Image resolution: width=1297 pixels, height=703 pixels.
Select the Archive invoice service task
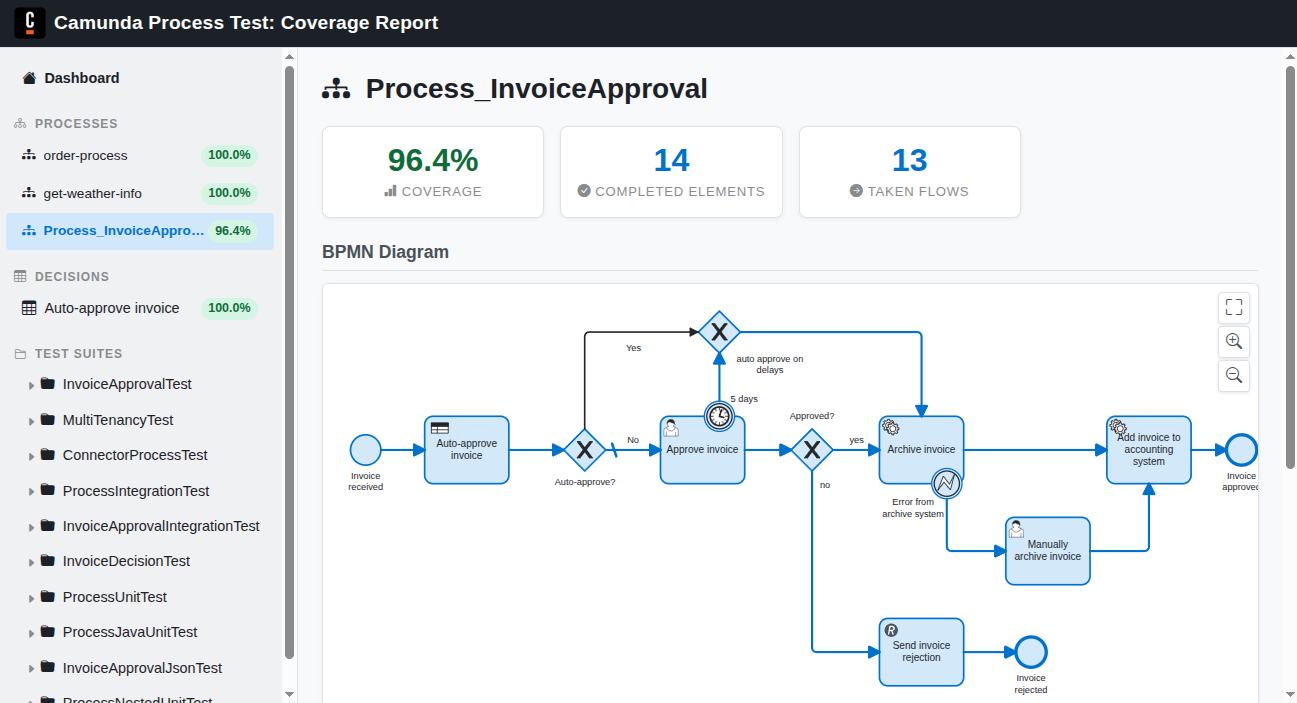pos(922,450)
